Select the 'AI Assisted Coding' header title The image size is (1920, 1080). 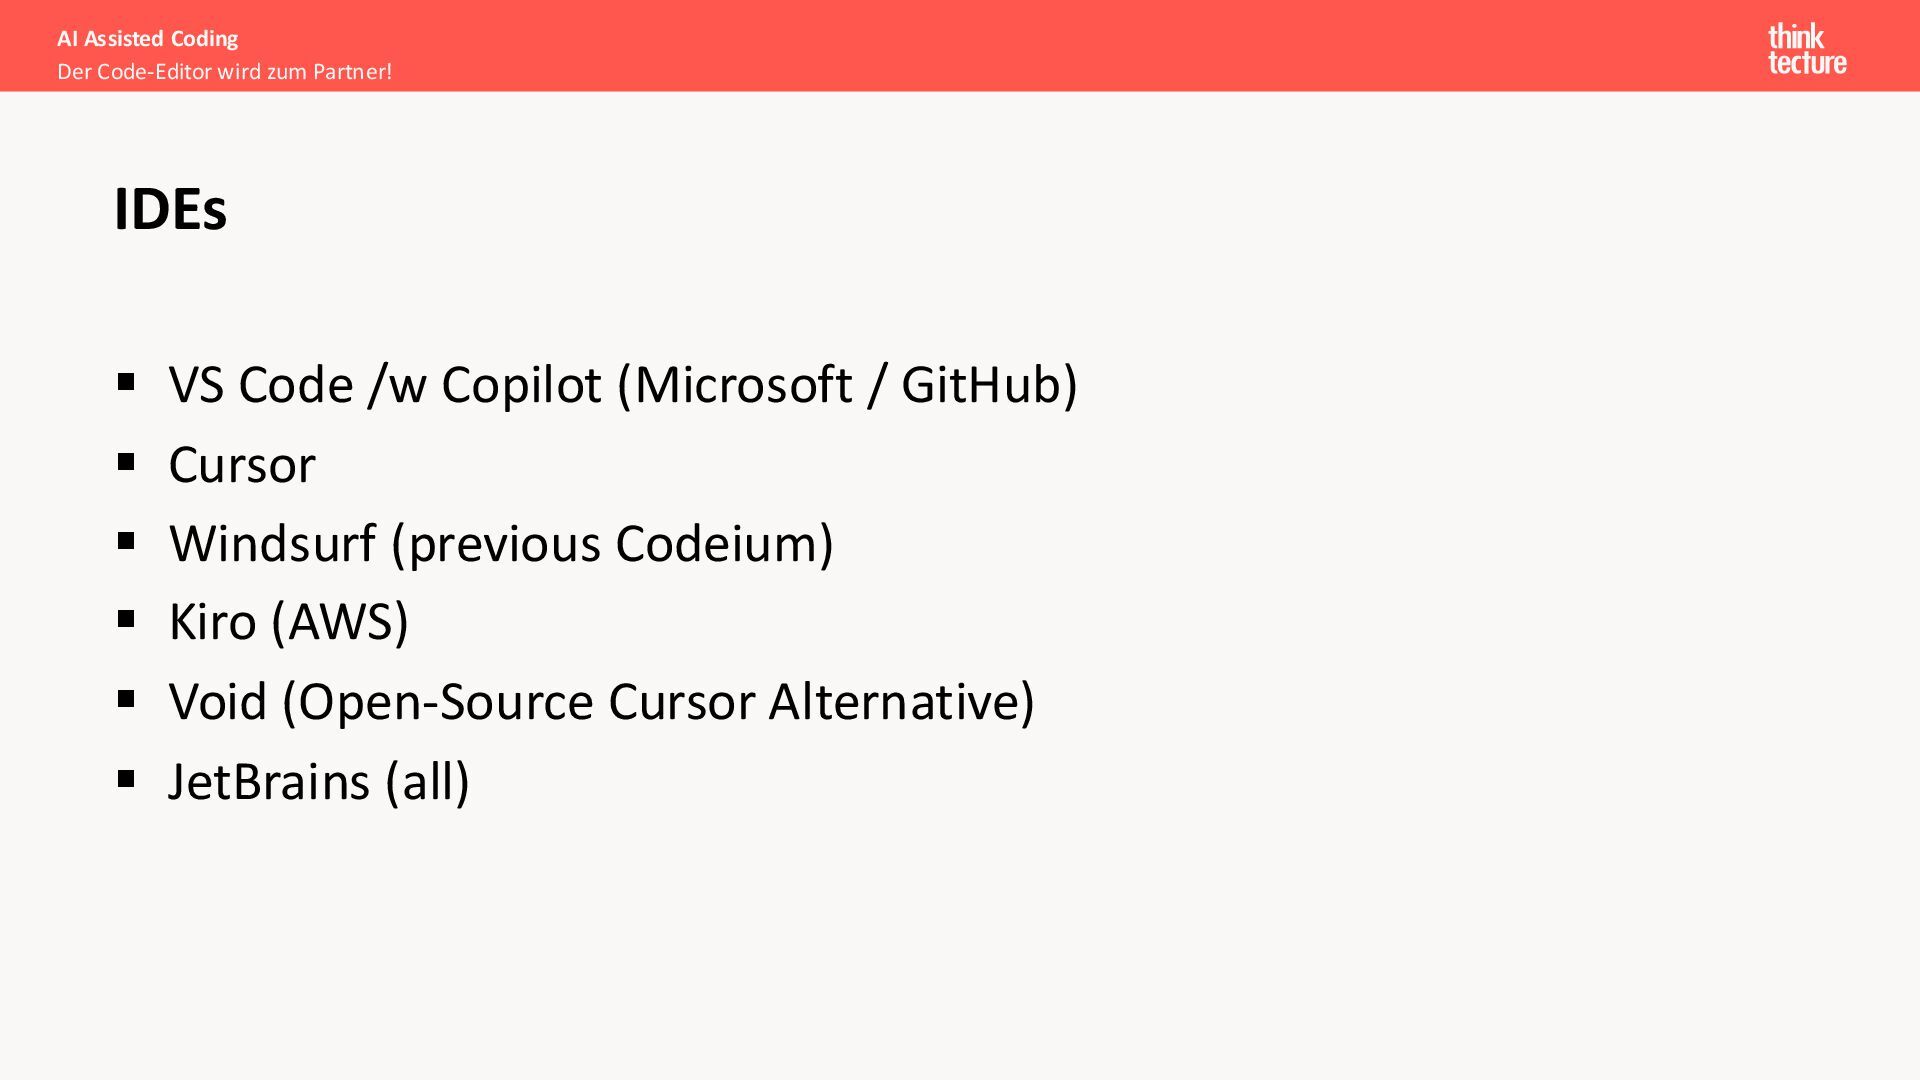[x=148, y=39]
